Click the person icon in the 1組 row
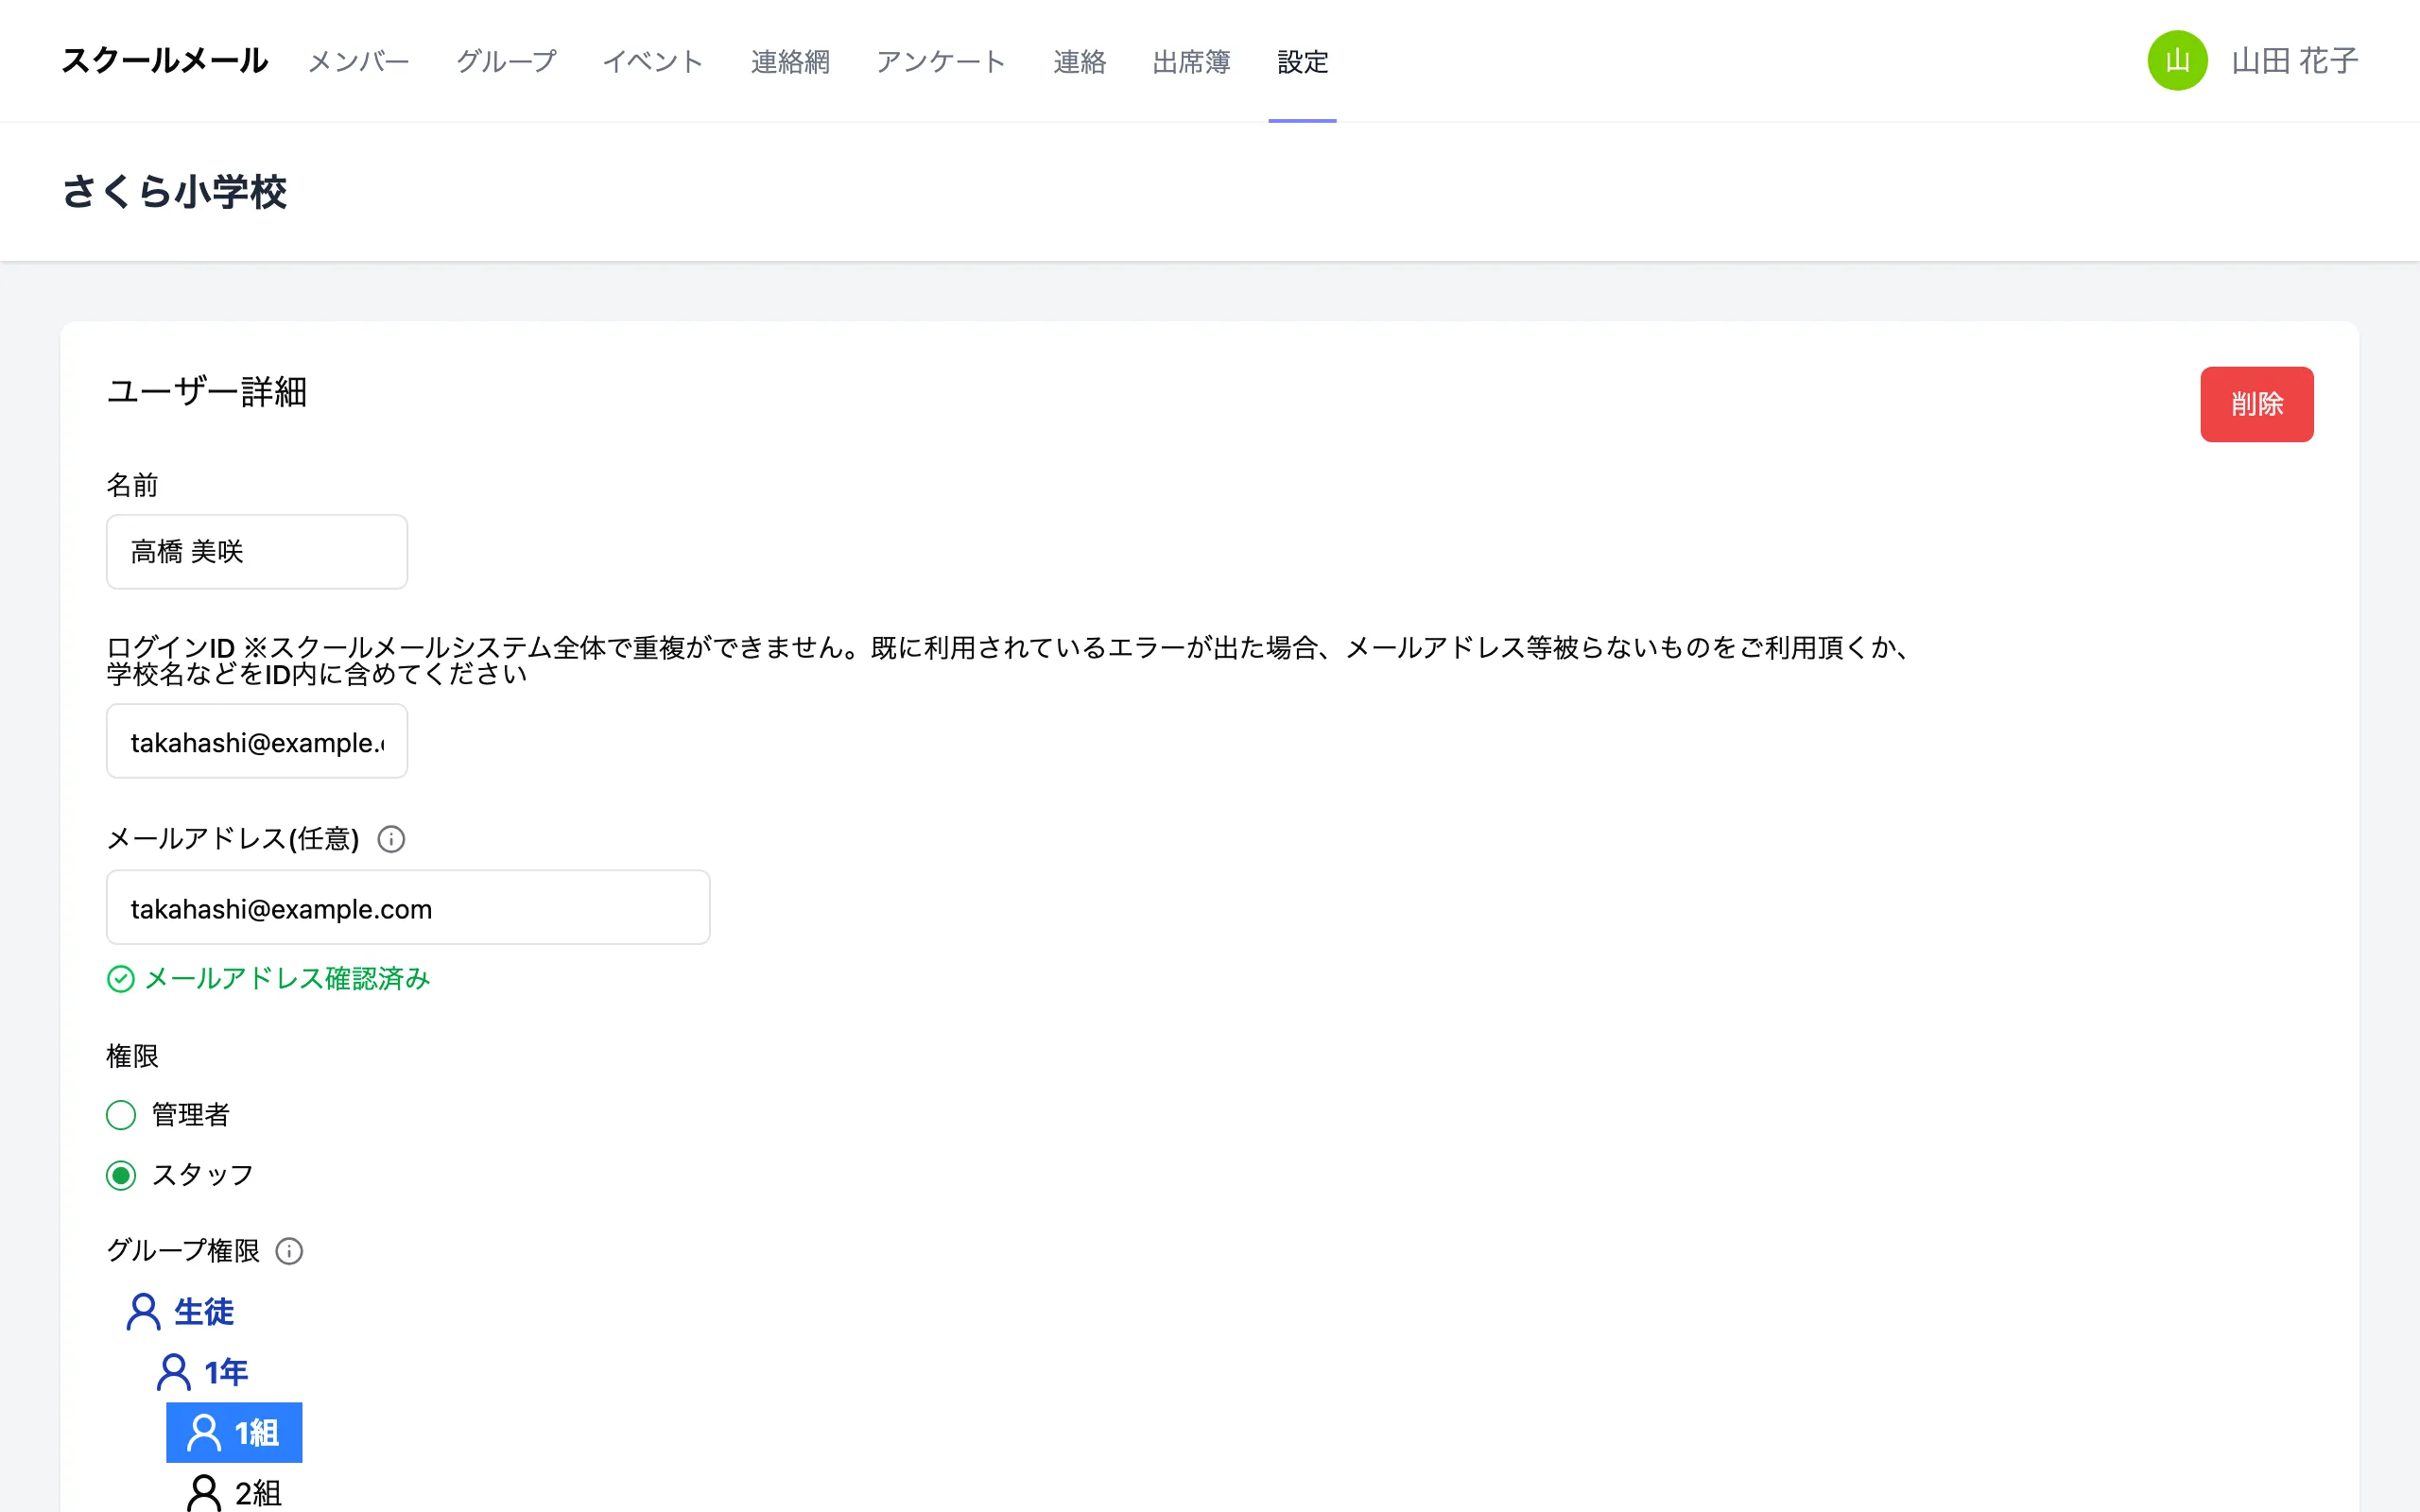Viewport: 2420px width, 1512px height. pos(204,1433)
